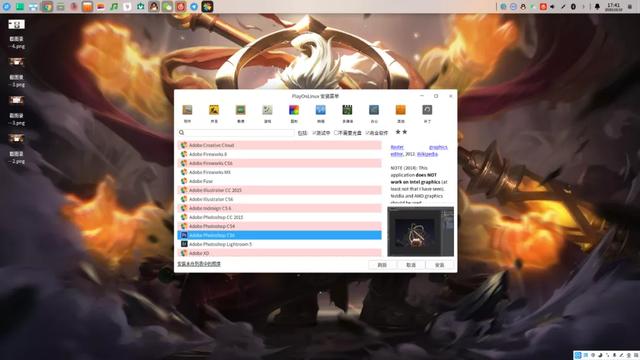Open the 17:41 clock in the top panel
The height and width of the screenshot is (360, 640).
click(613, 7)
